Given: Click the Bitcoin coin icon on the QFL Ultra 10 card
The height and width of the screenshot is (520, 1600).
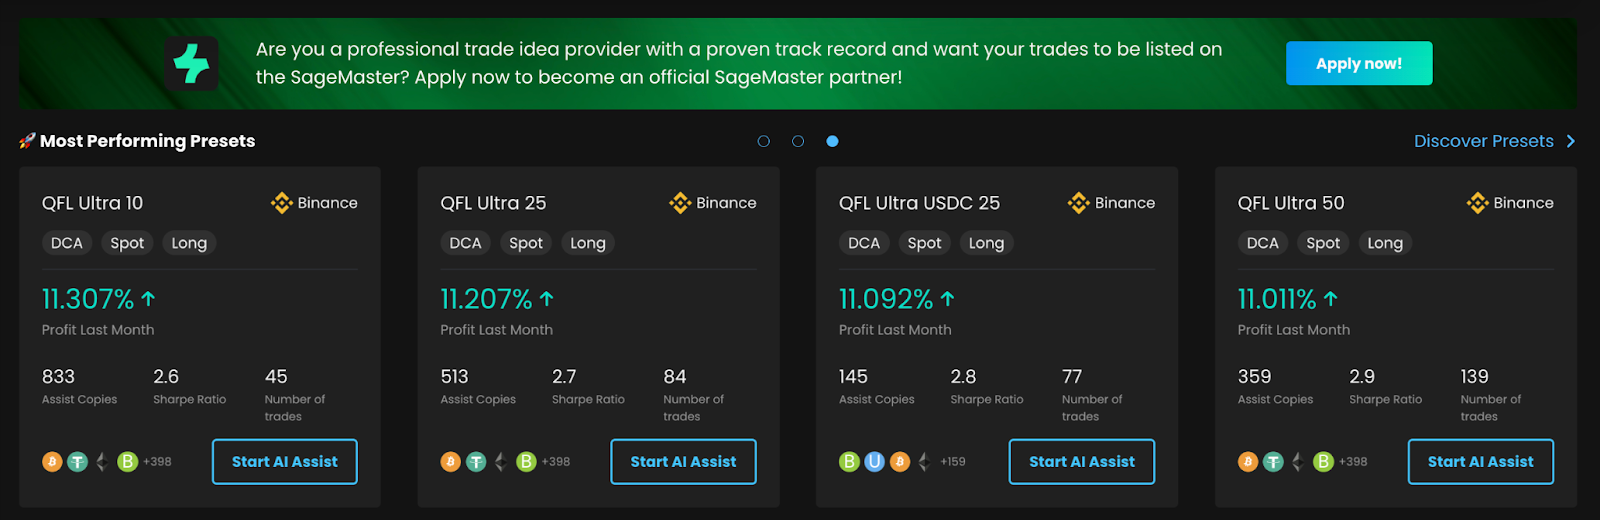Looking at the screenshot, I should 52,462.
